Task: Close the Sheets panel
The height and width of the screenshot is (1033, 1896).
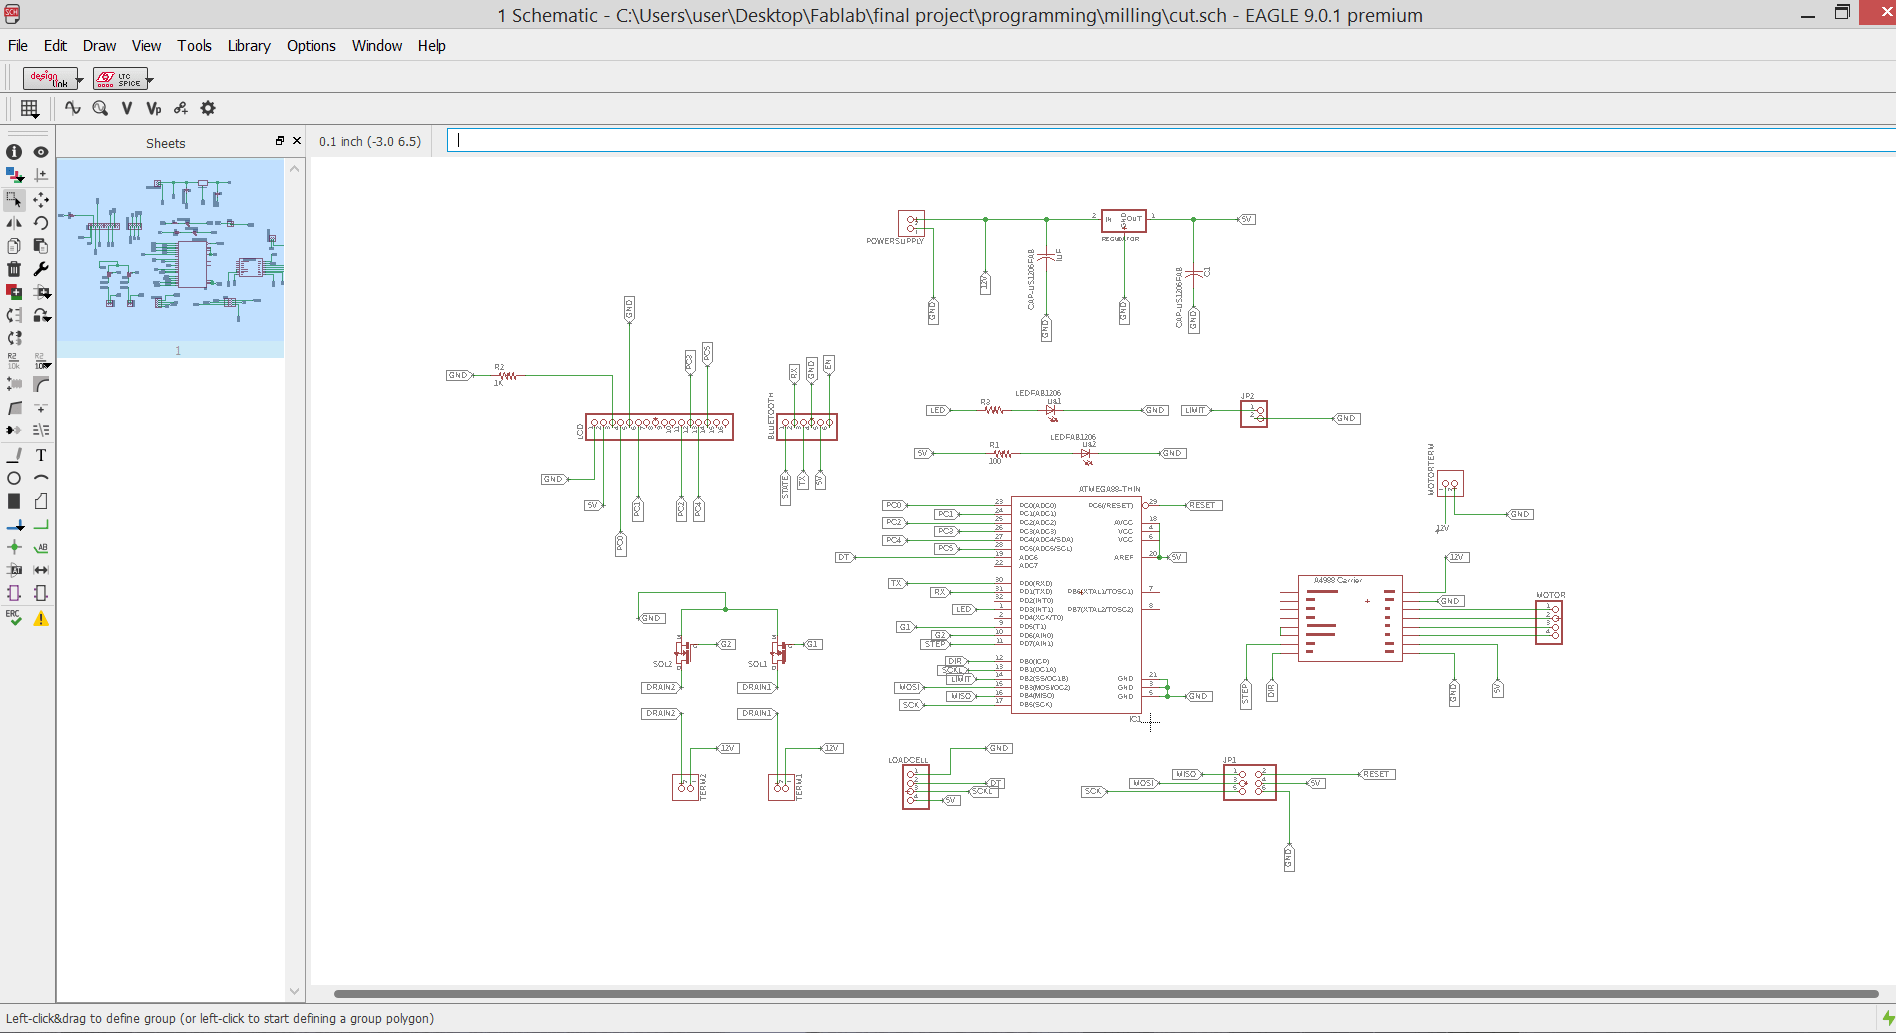Action: click(x=297, y=141)
